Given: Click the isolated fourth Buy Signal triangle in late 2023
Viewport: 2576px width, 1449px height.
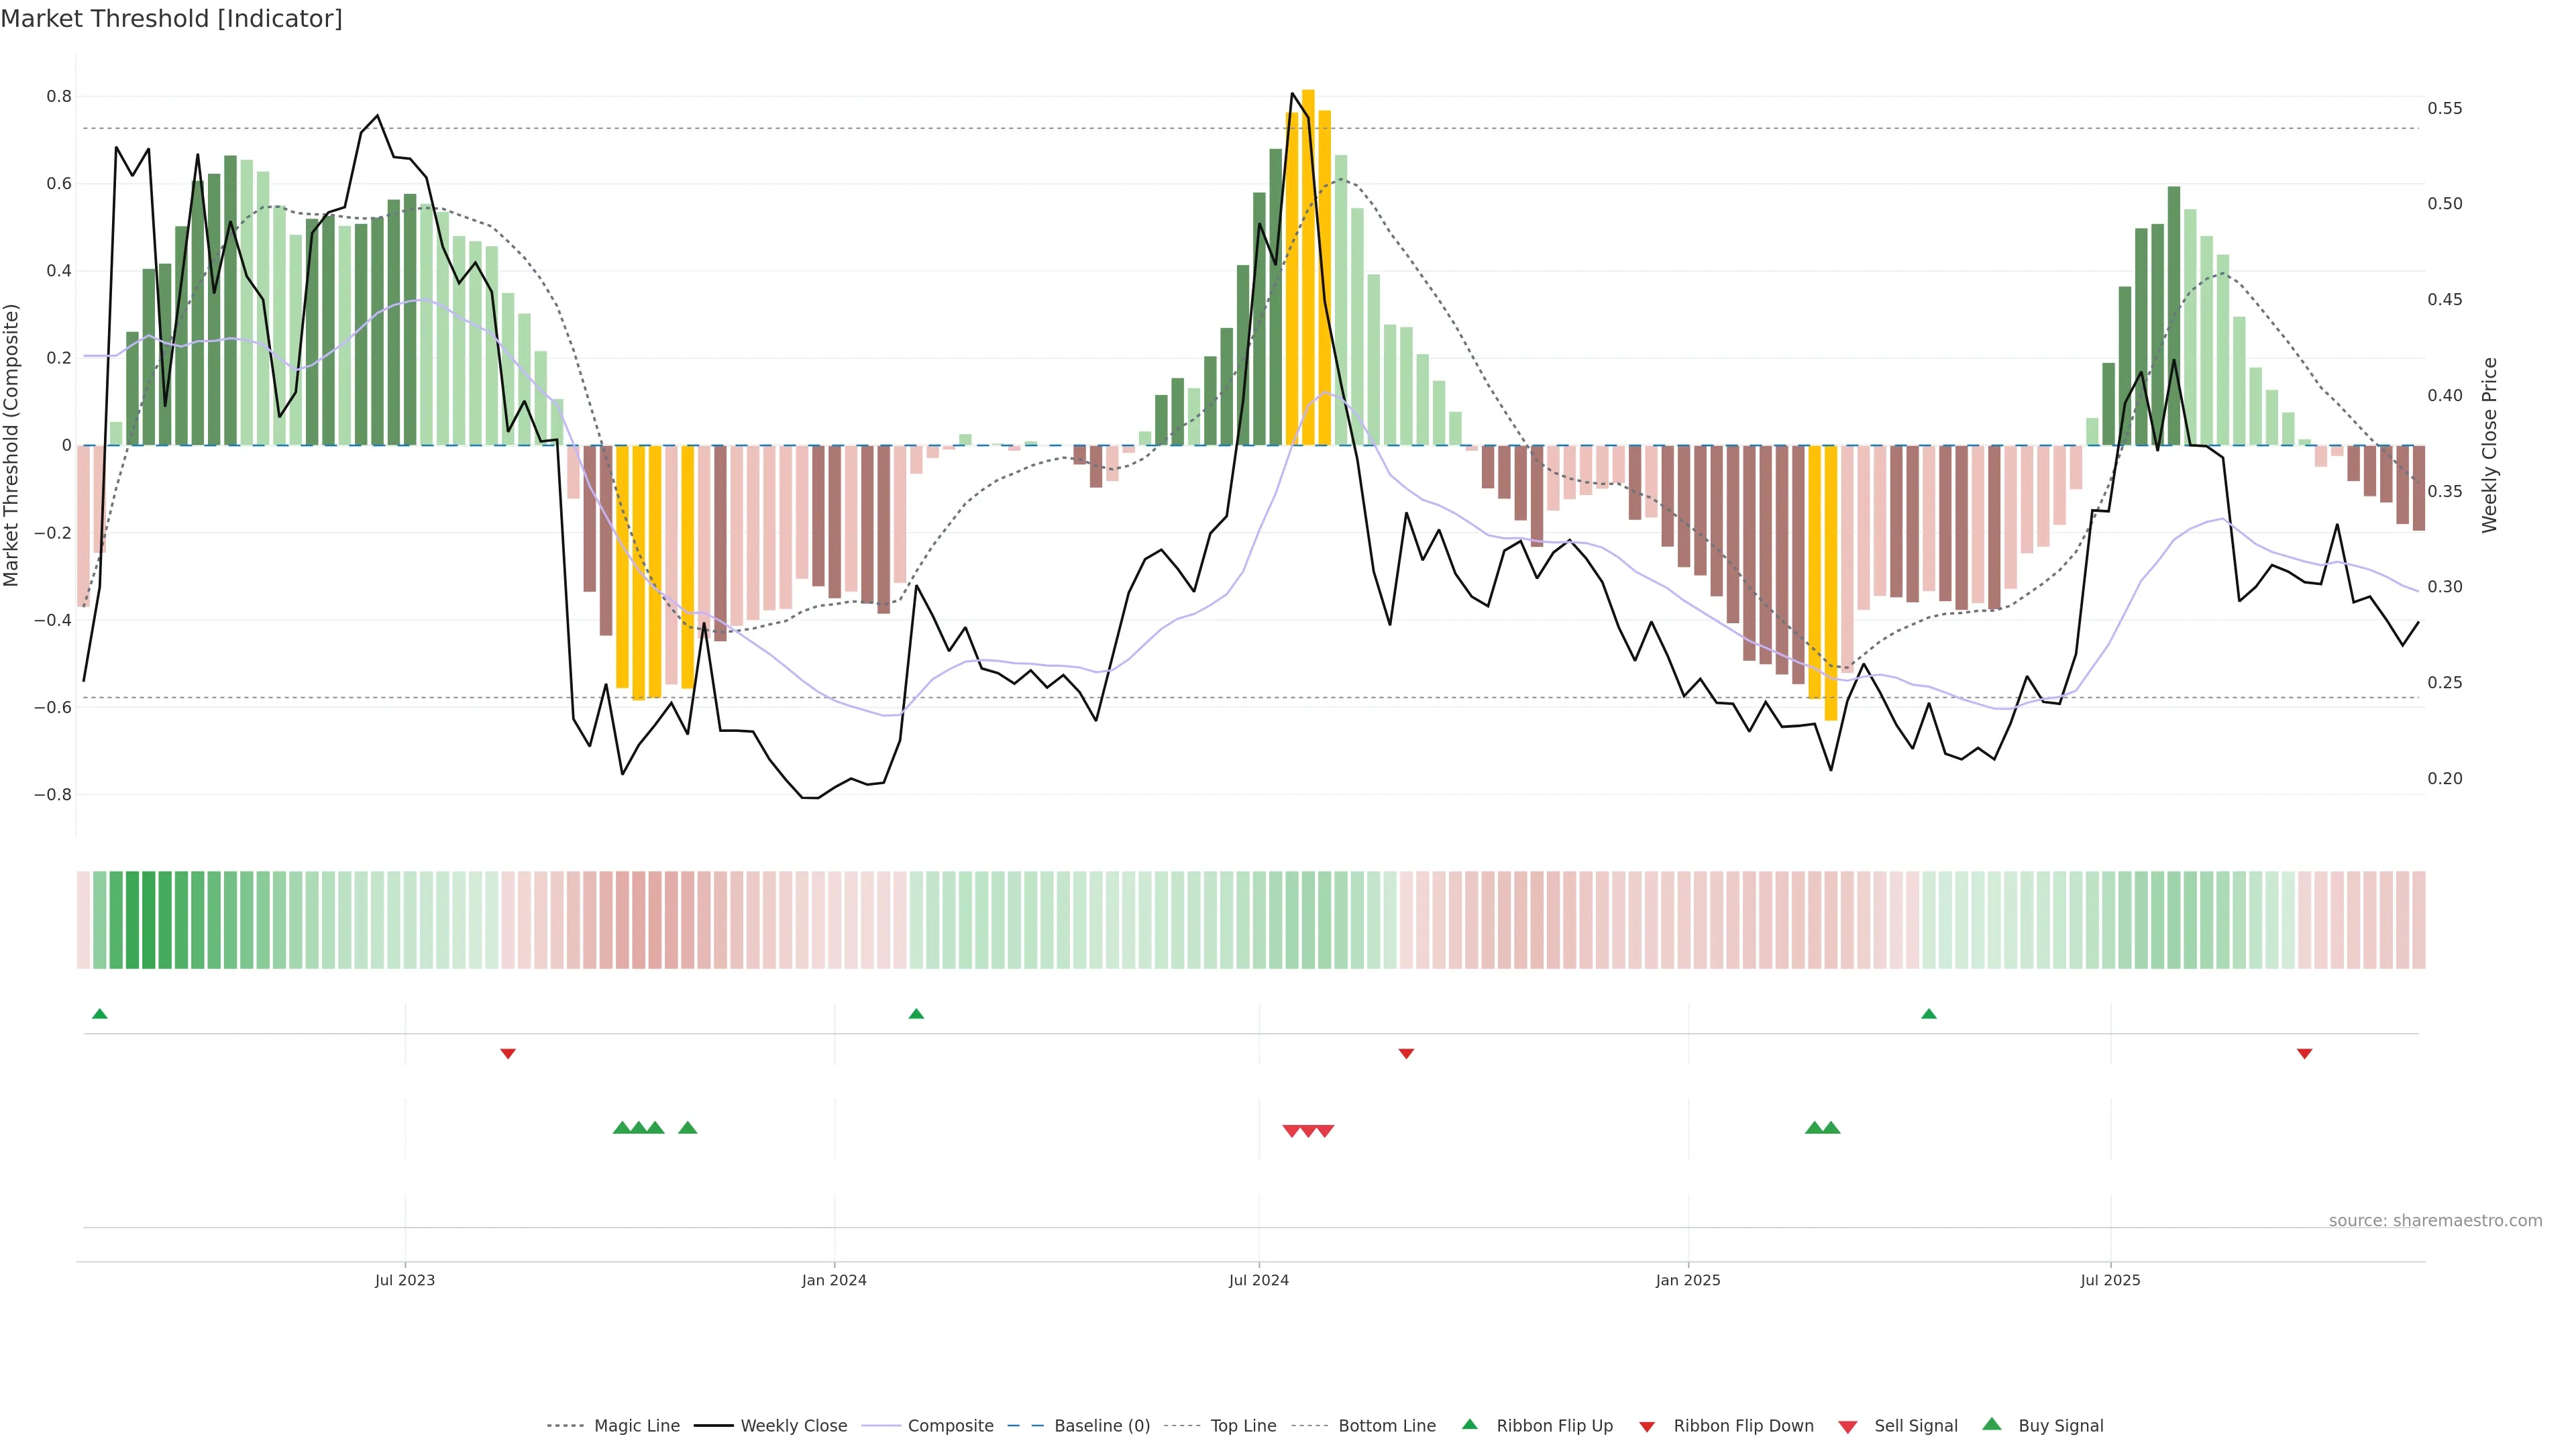Looking at the screenshot, I should pyautogui.click(x=687, y=1128).
